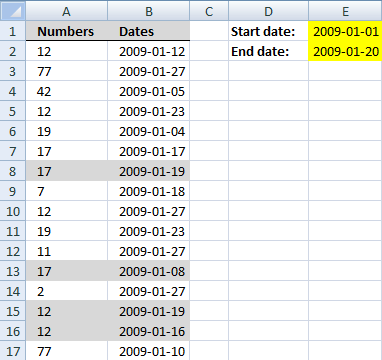Click shaded date cell 2009-01-08

149,271
